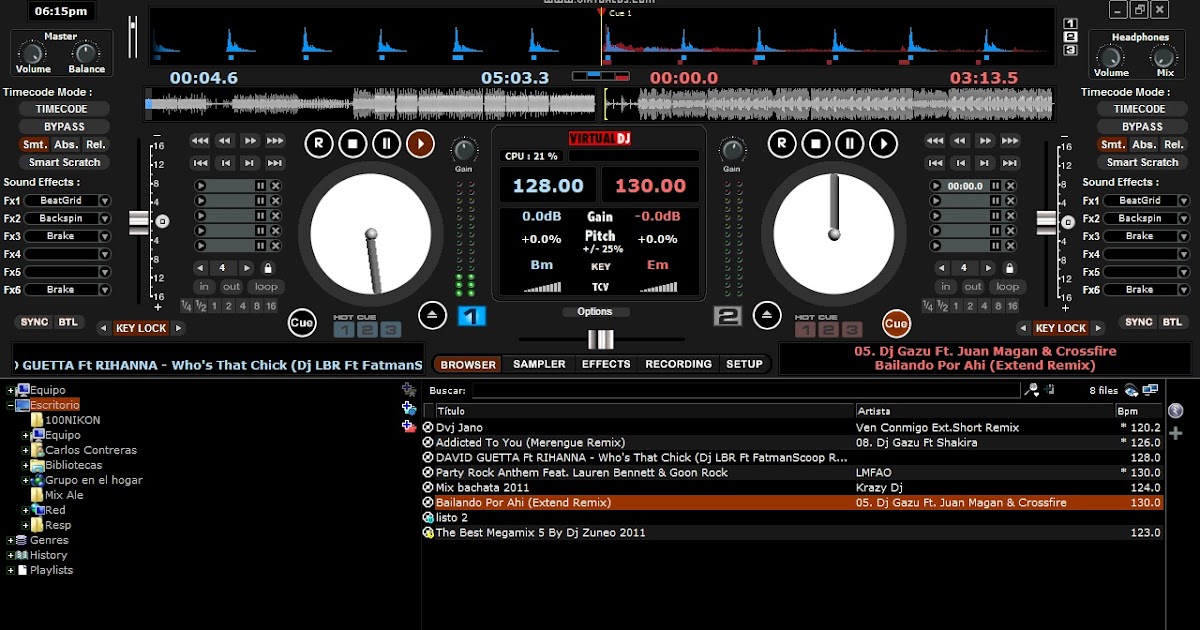Enable left Abs. timecode mode

66,144
